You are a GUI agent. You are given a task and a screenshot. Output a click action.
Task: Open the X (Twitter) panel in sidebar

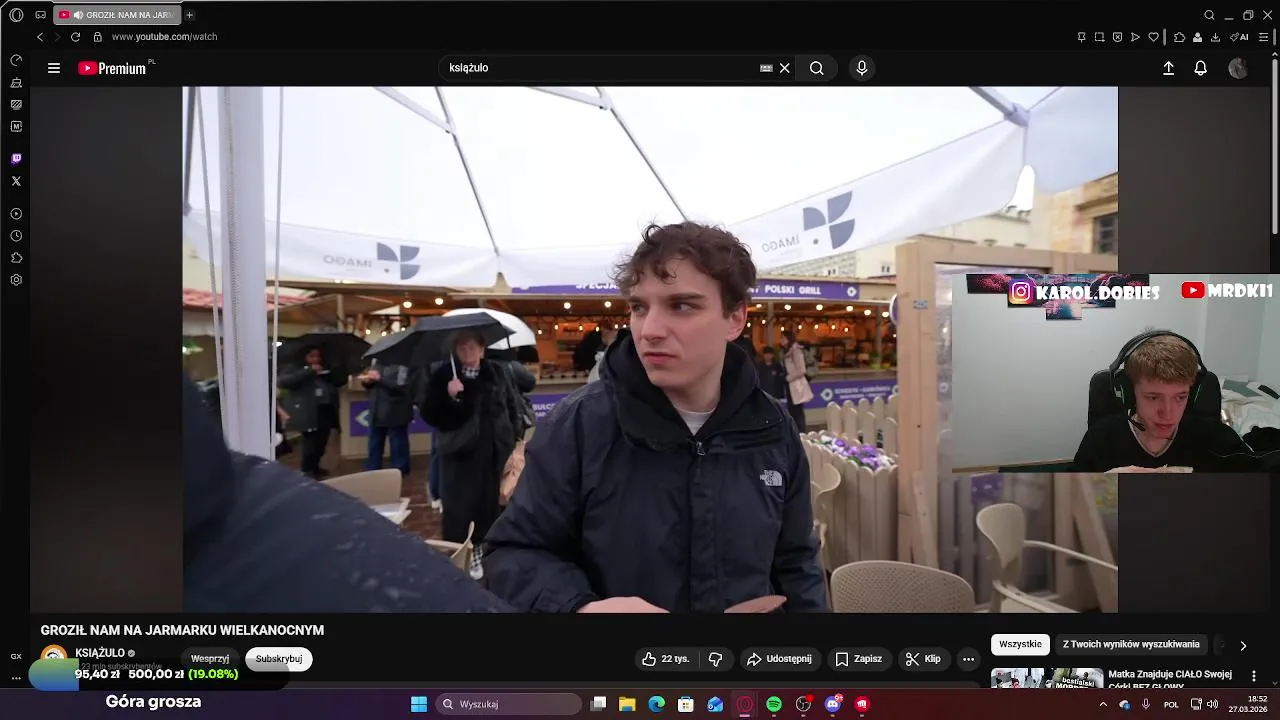pos(16,181)
